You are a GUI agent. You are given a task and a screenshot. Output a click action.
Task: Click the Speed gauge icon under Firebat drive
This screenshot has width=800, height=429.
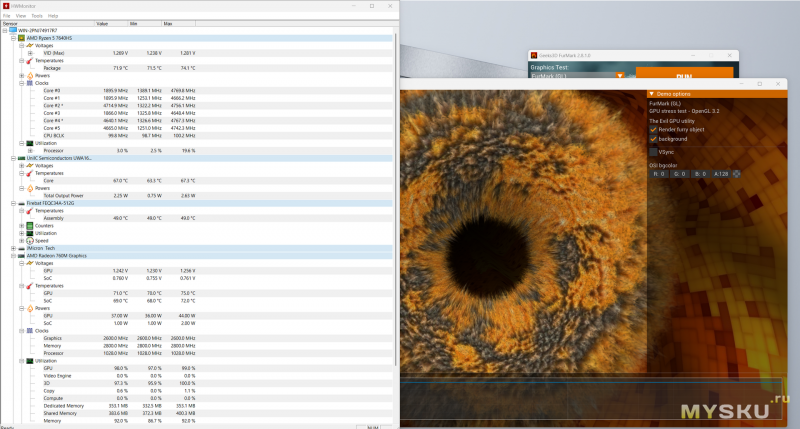[x=29, y=240]
